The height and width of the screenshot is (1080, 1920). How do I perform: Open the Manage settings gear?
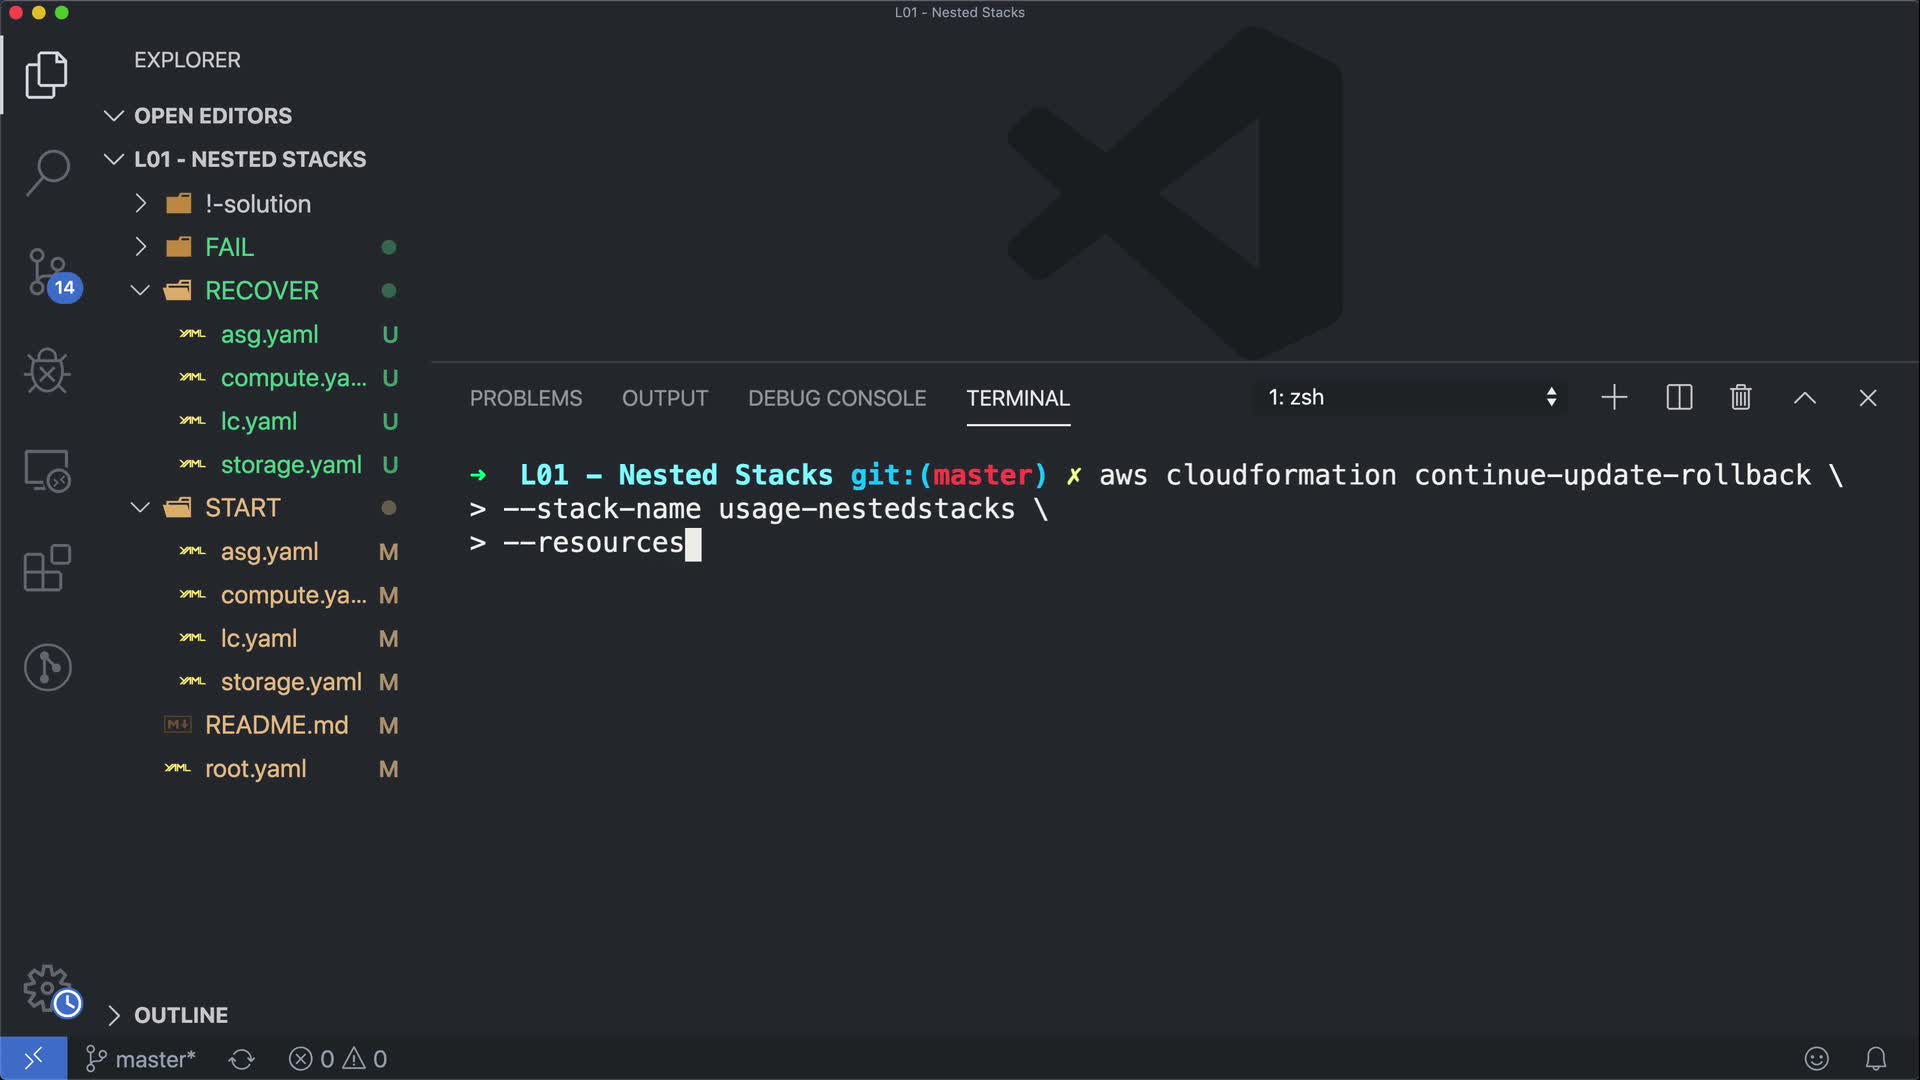[x=47, y=988]
